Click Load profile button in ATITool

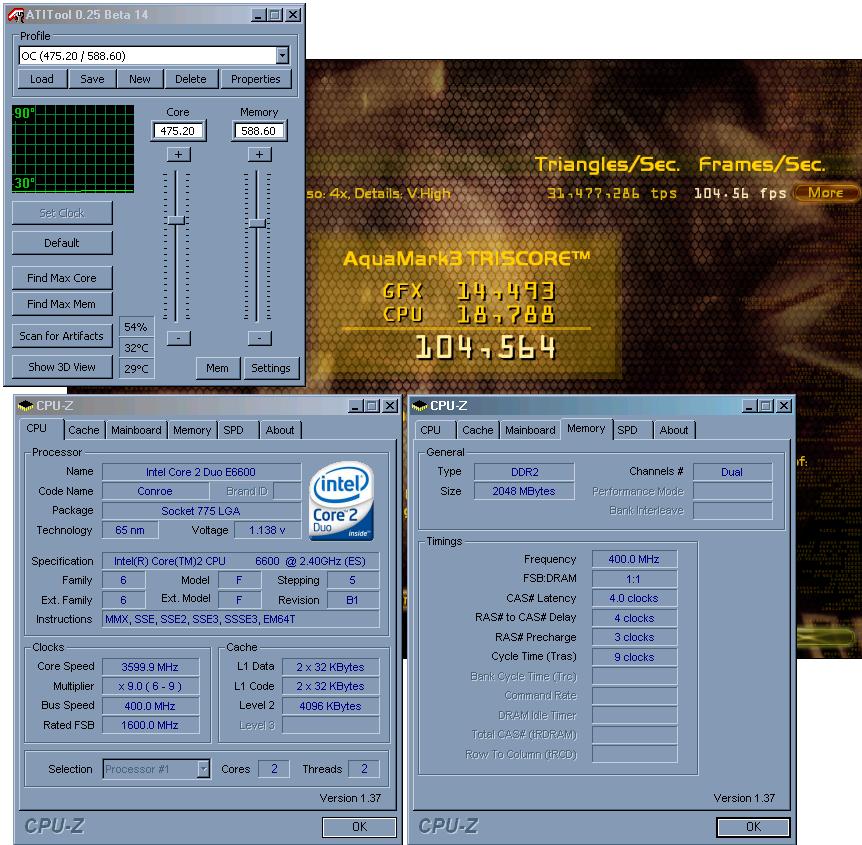(x=42, y=79)
